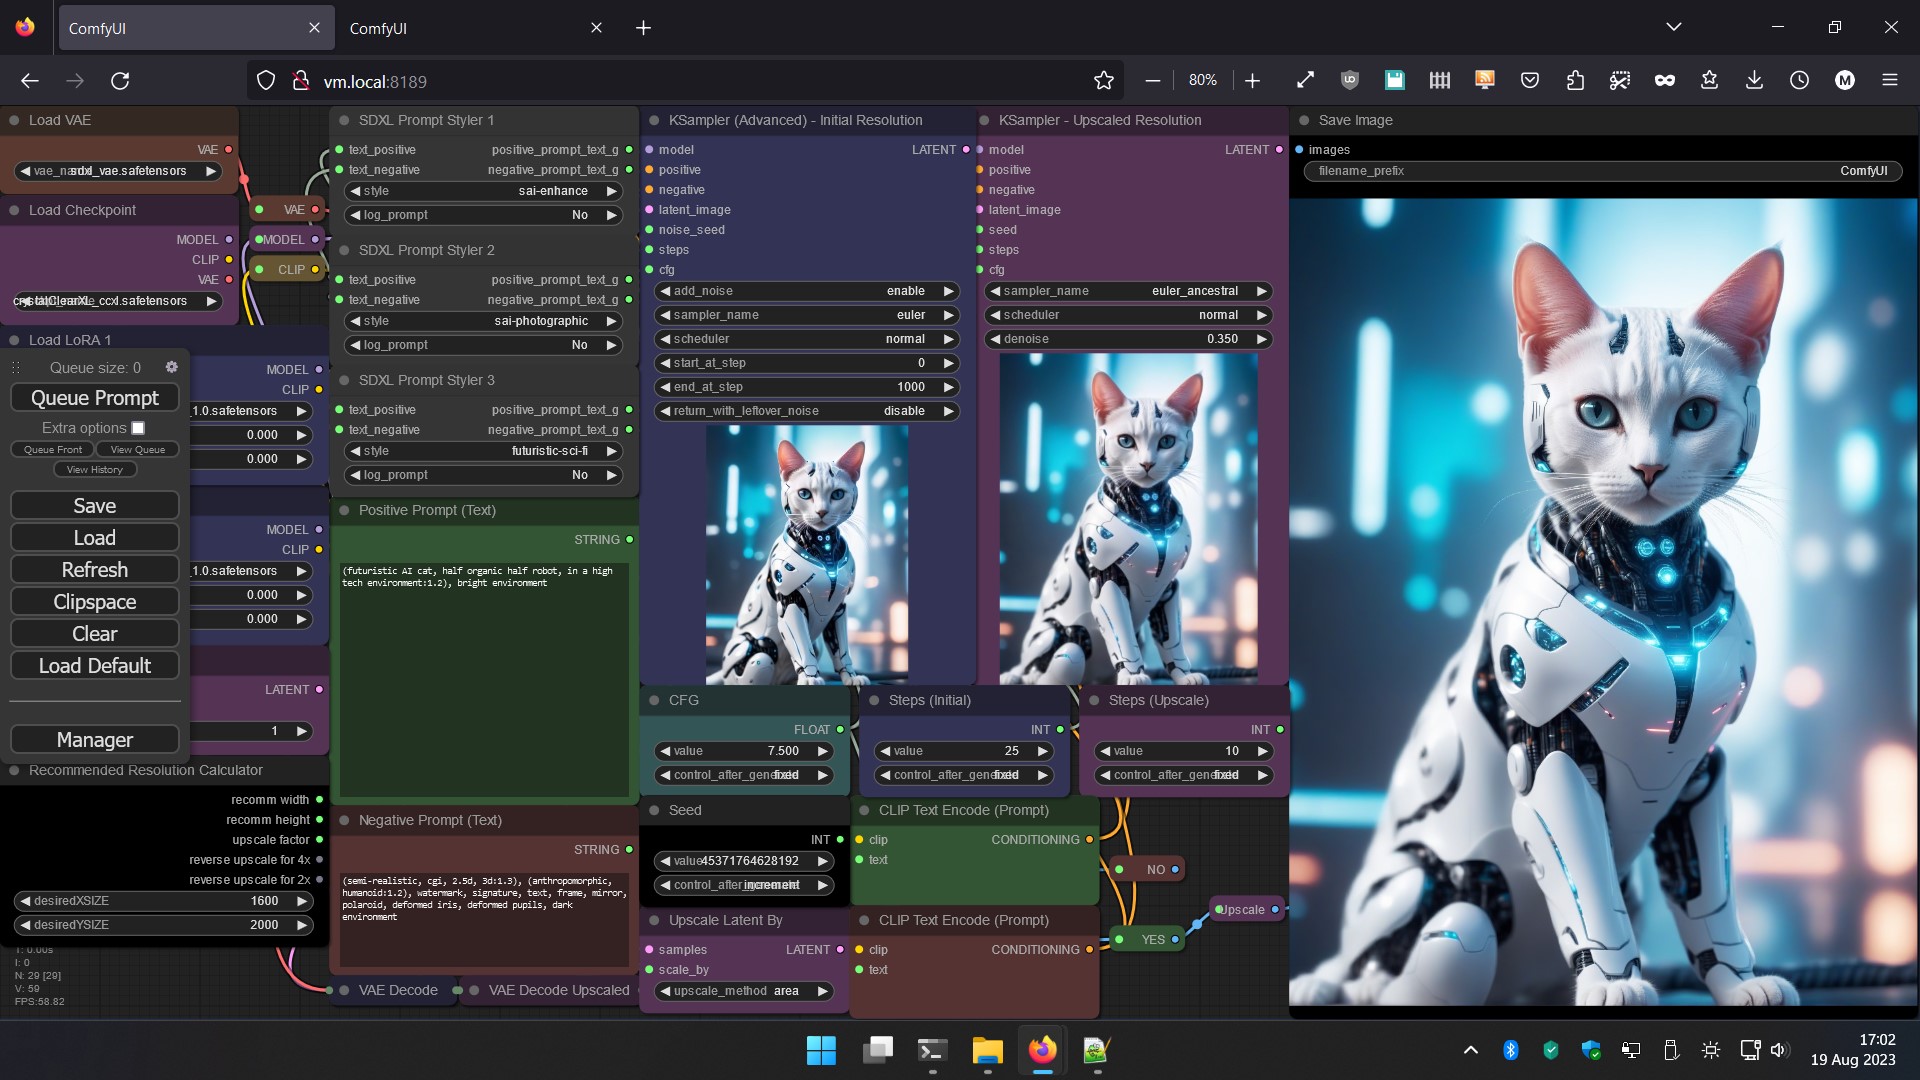Open the Task View taskbar icon

tap(877, 1051)
